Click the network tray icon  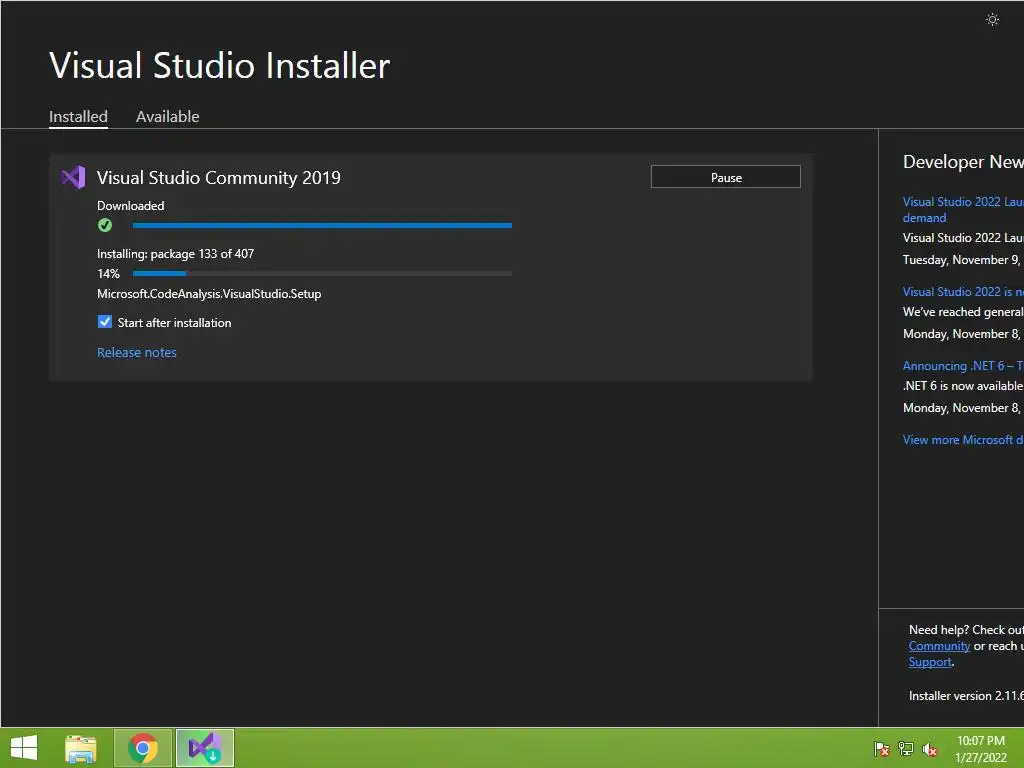tap(906, 749)
